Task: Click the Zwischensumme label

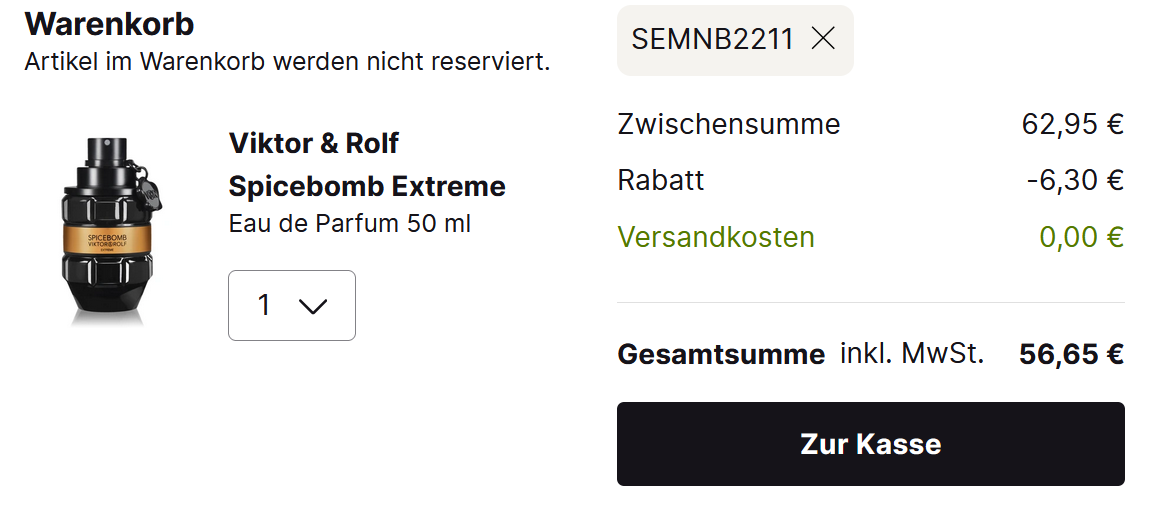Action: click(x=729, y=124)
